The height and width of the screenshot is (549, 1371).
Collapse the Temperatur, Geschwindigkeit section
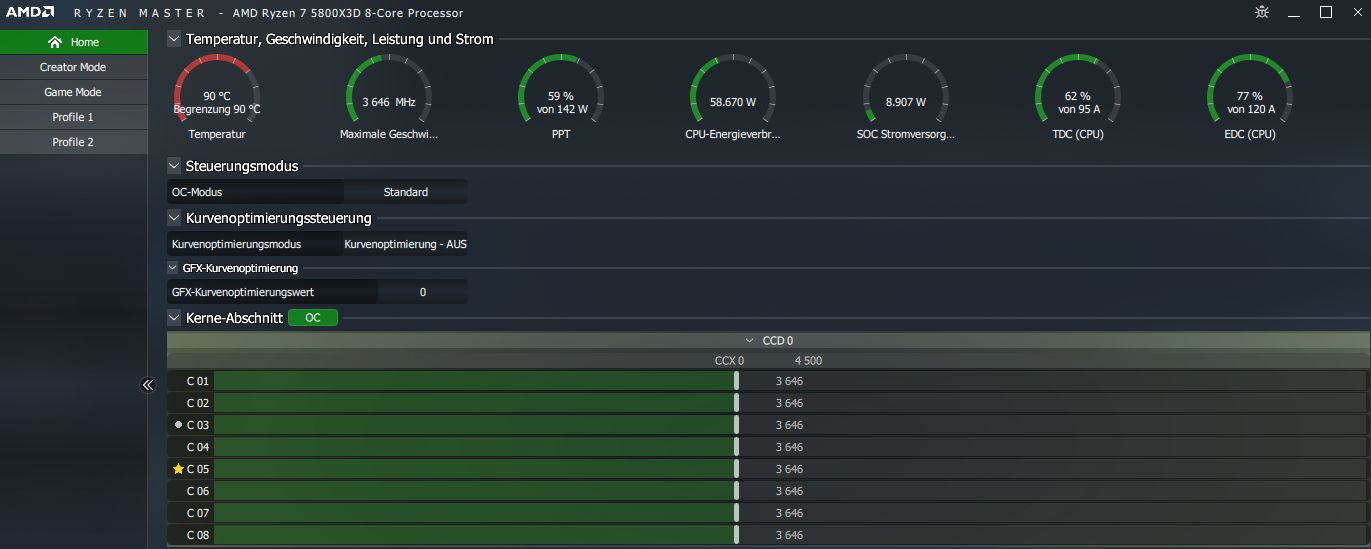click(x=175, y=39)
